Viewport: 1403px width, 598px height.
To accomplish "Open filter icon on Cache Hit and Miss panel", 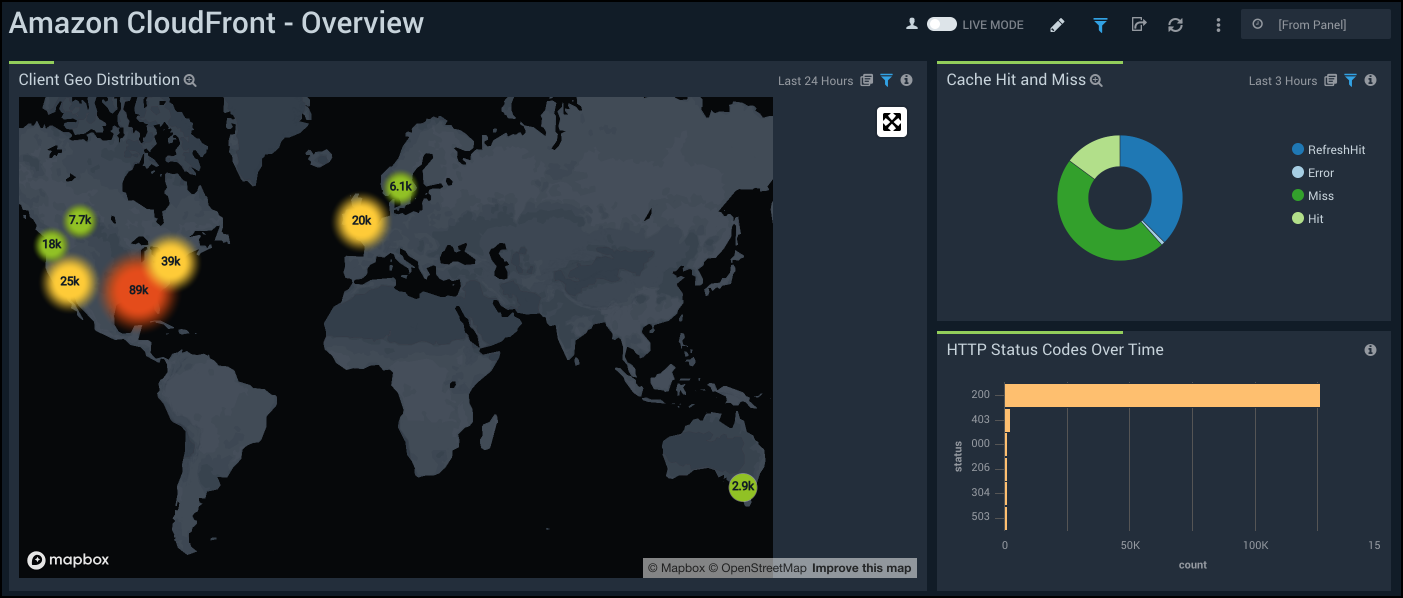I will point(1350,81).
